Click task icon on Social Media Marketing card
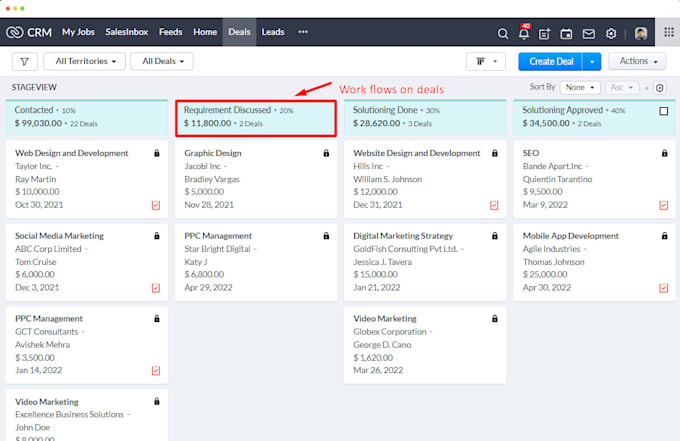 pyautogui.click(x=156, y=288)
